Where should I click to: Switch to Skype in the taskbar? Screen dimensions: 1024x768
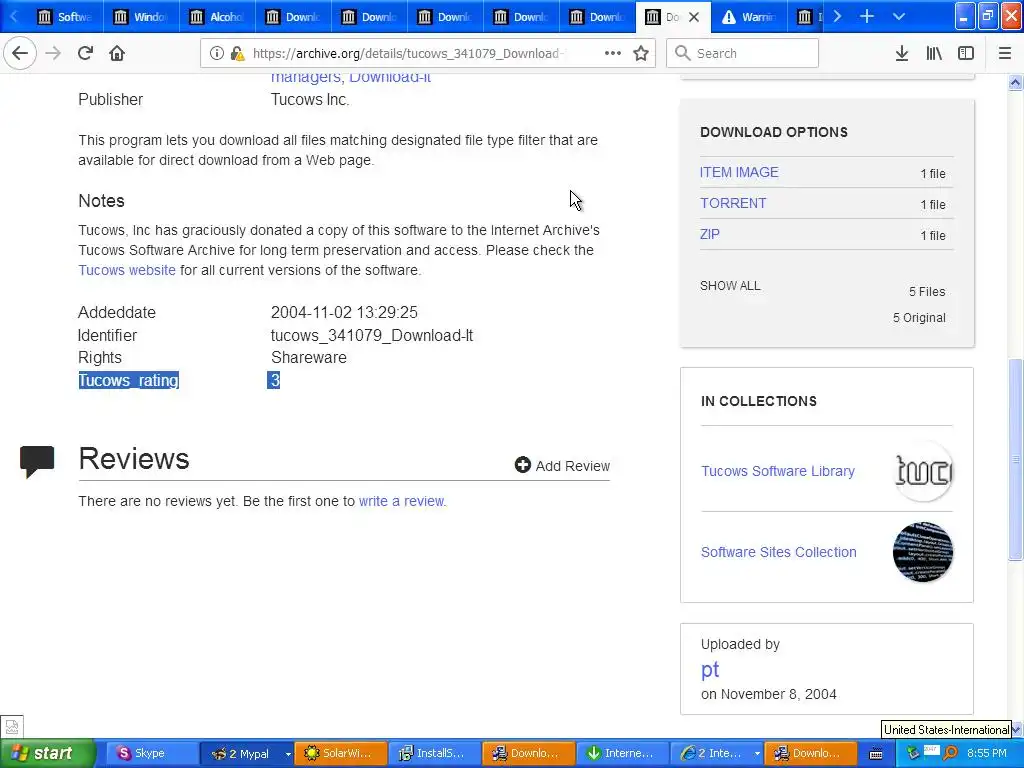click(151, 753)
